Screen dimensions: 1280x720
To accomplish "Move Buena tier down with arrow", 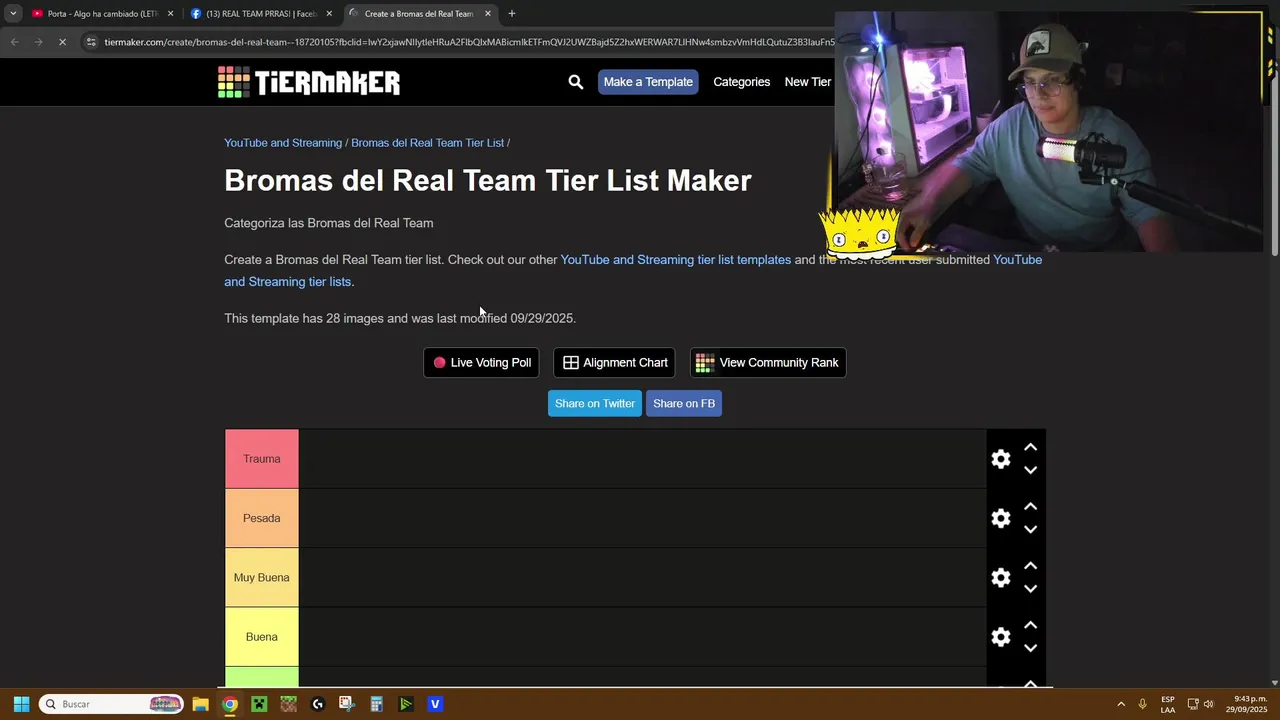I will pyautogui.click(x=1030, y=648).
